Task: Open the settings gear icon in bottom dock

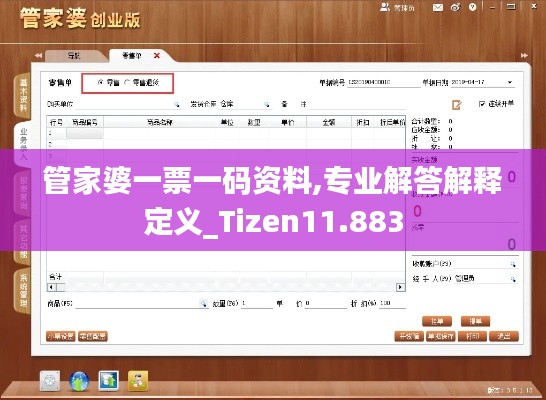Action: pyautogui.click(x=50, y=381)
